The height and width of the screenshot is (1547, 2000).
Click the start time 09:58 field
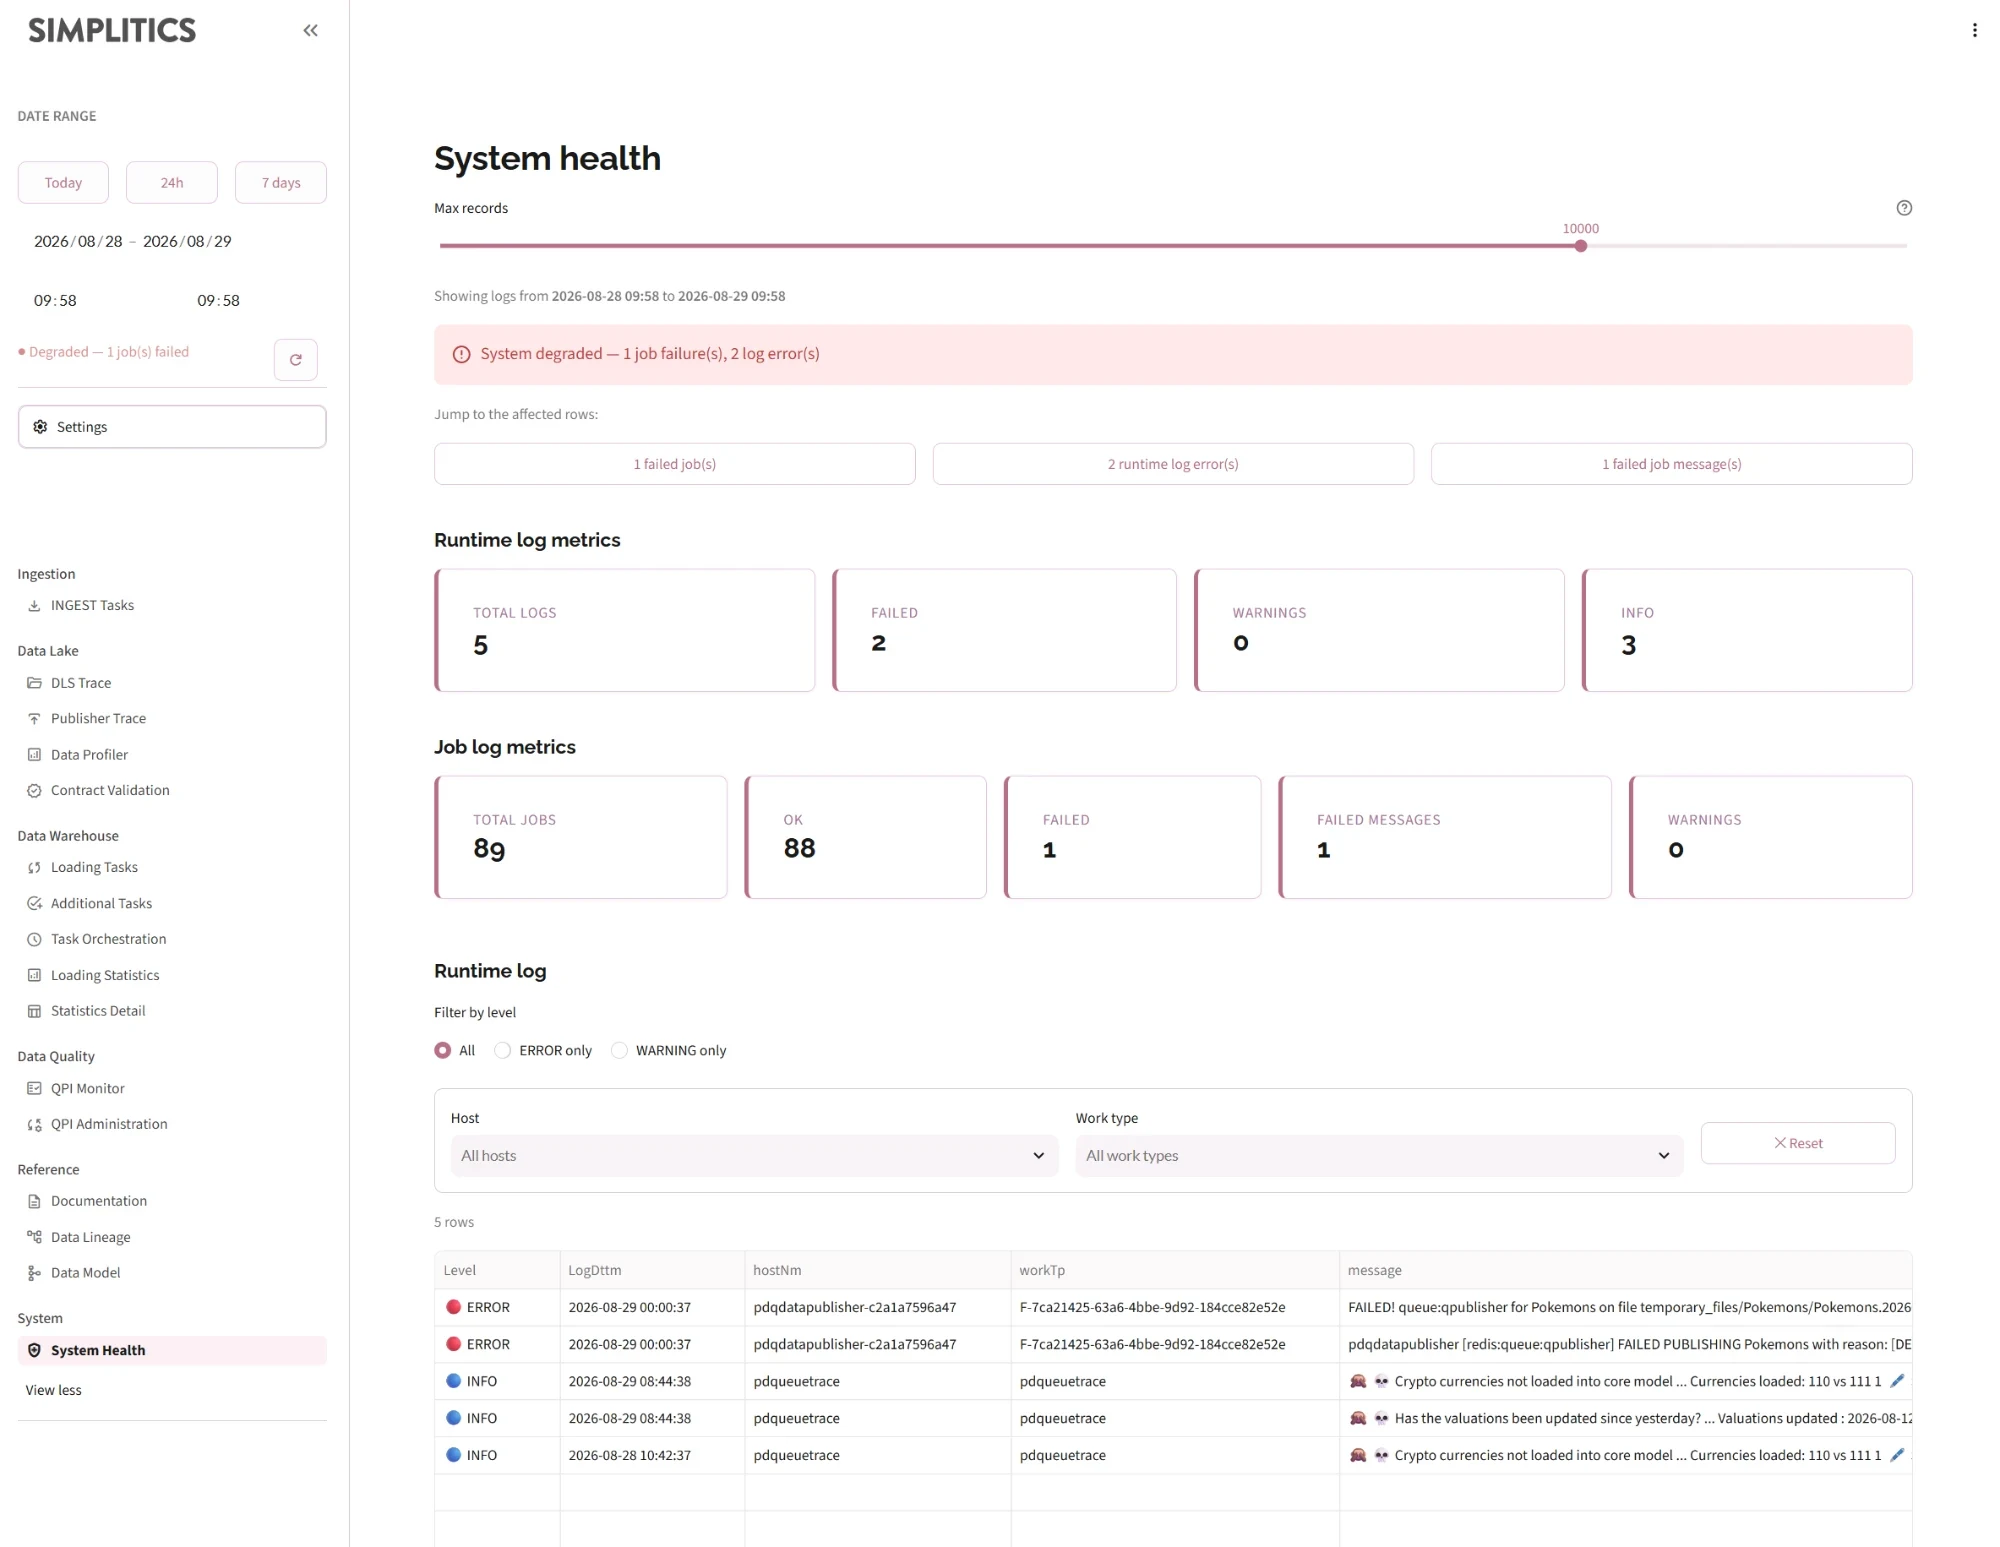tap(55, 300)
